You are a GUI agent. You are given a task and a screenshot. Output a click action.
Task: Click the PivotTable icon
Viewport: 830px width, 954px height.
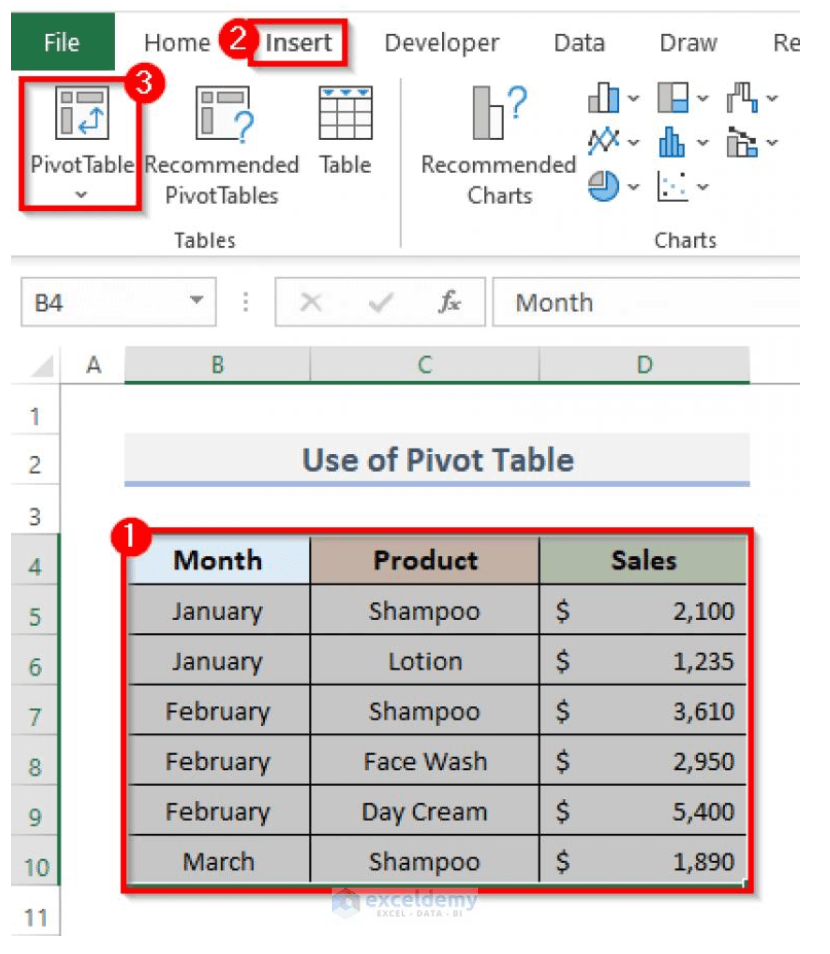(x=82, y=113)
